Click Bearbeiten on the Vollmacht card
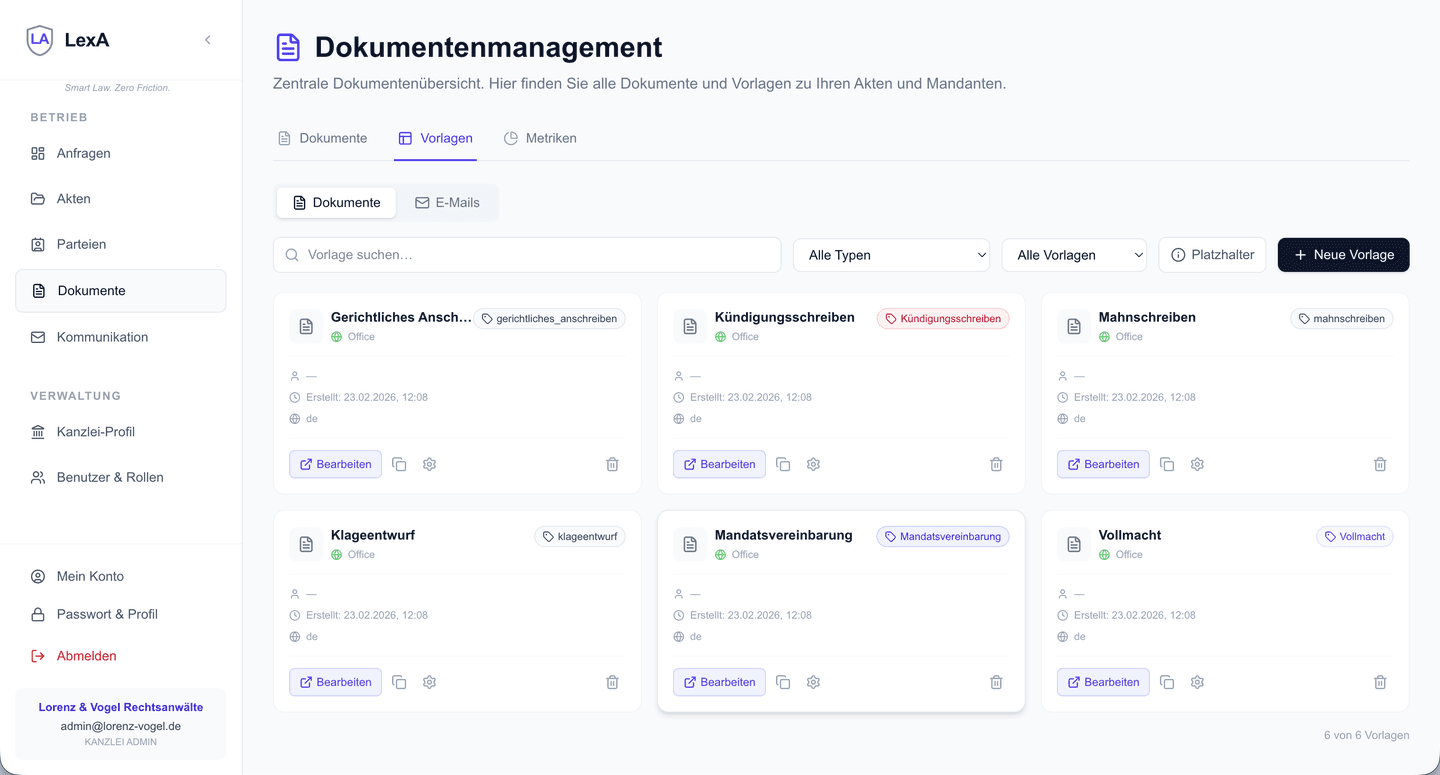 pos(1103,682)
